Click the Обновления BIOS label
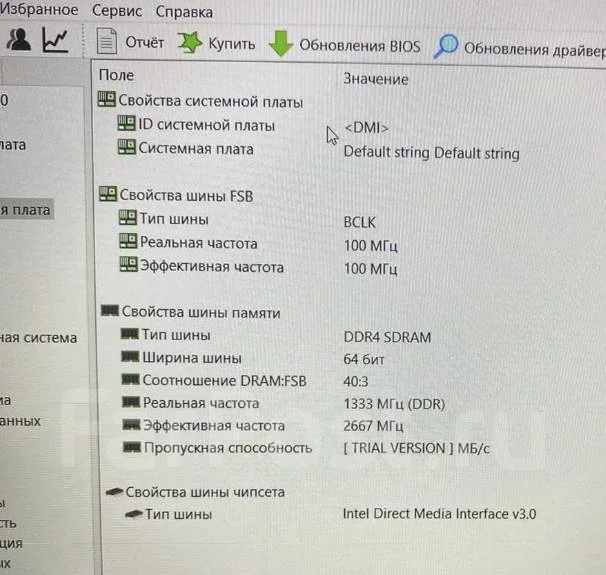The image size is (606, 575). (360, 46)
